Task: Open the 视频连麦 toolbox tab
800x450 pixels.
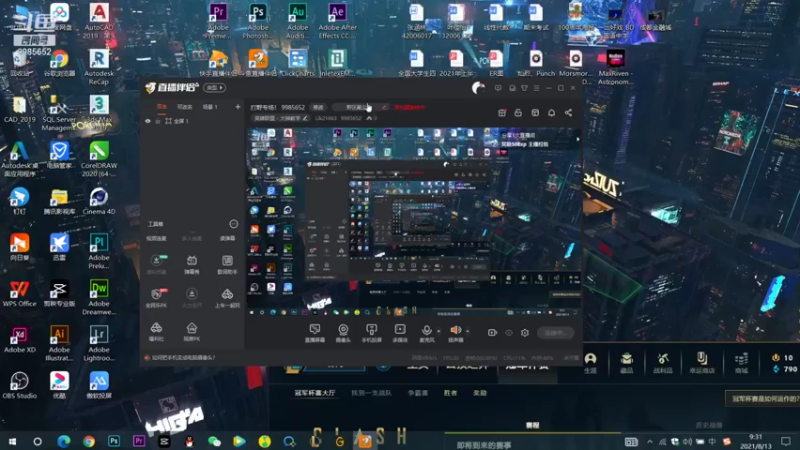Action: [x=156, y=239]
